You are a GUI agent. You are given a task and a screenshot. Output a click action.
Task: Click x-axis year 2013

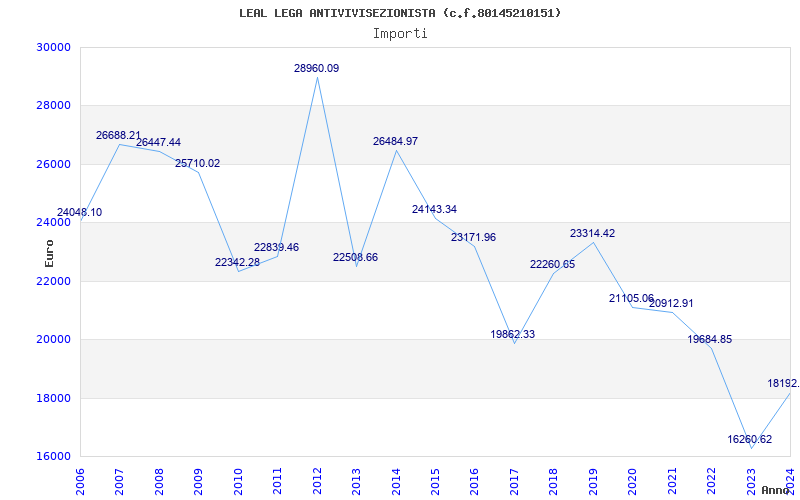tap(356, 481)
